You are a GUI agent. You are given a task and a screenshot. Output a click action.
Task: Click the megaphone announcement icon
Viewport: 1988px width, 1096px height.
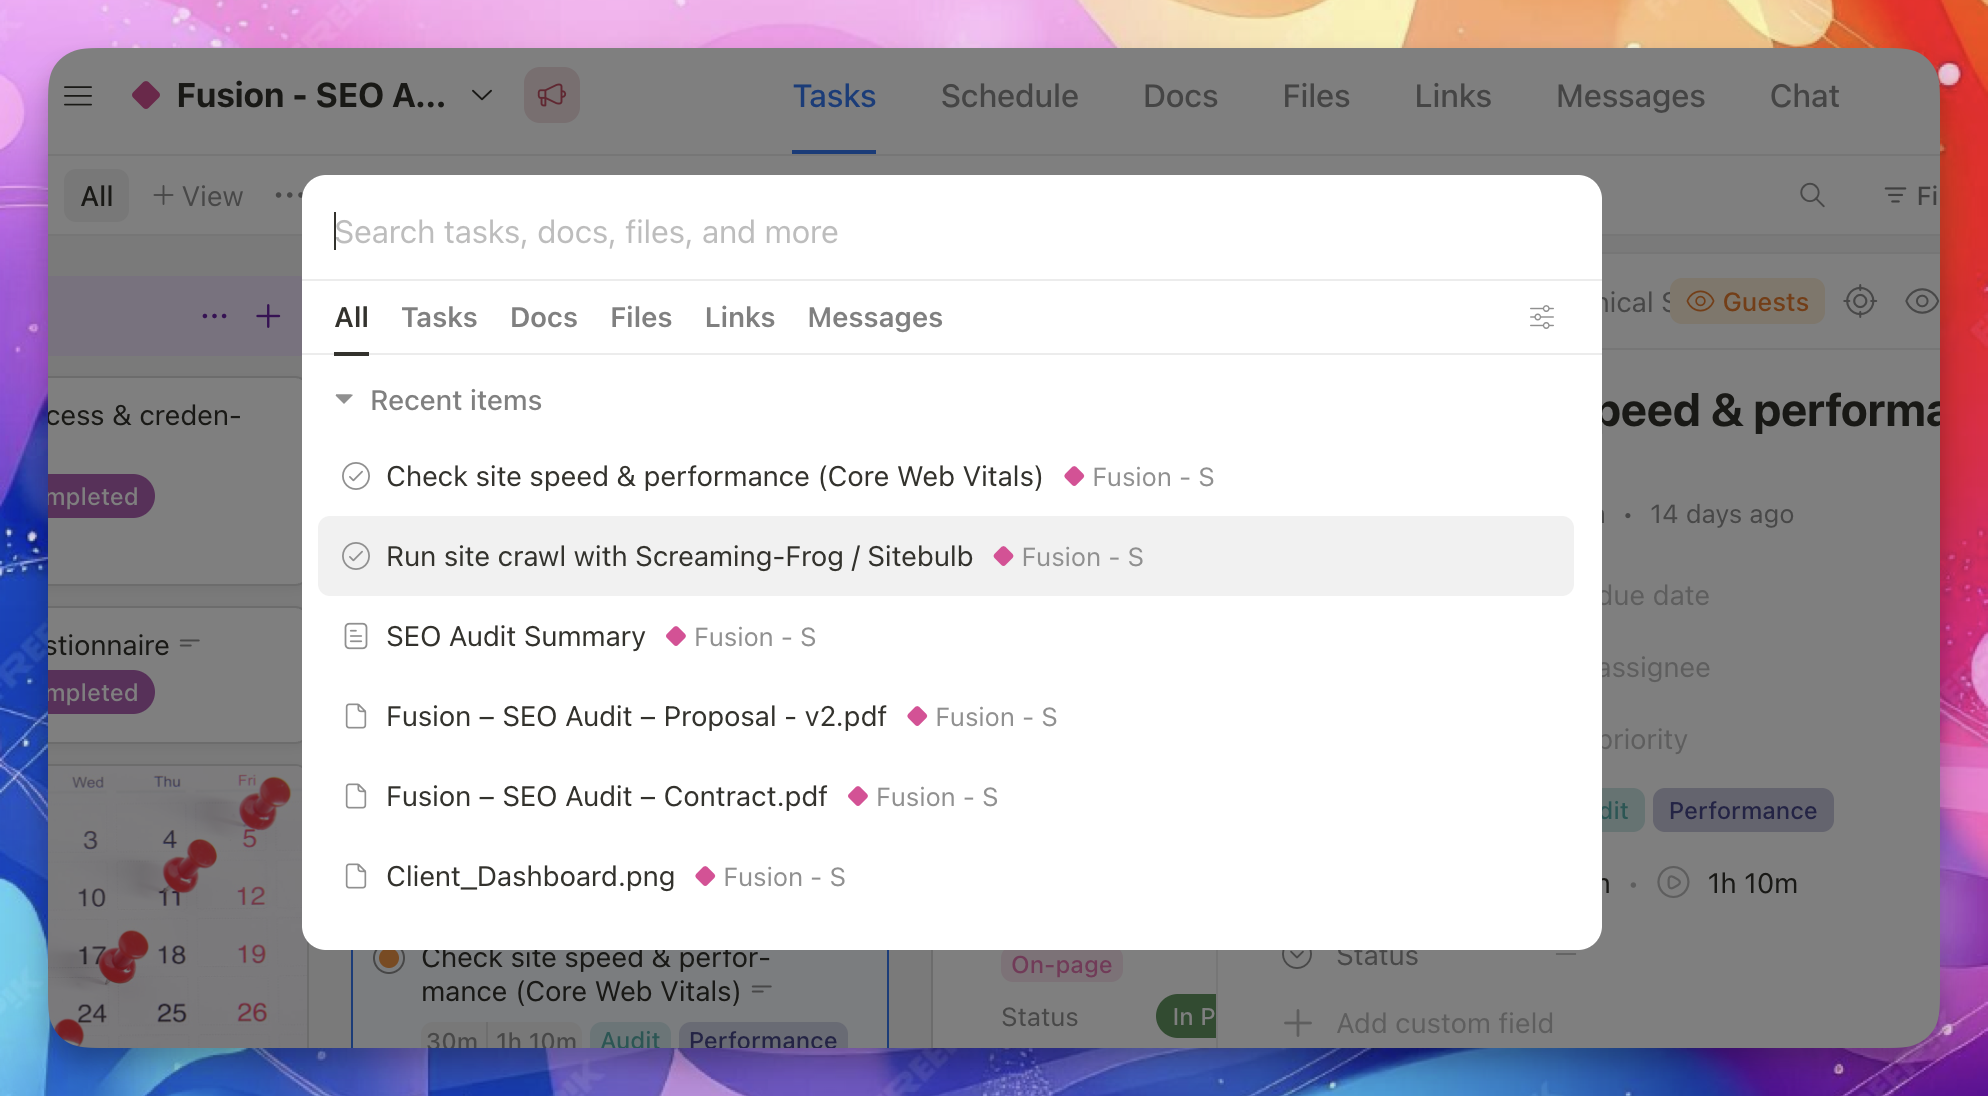(x=552, y=96)
